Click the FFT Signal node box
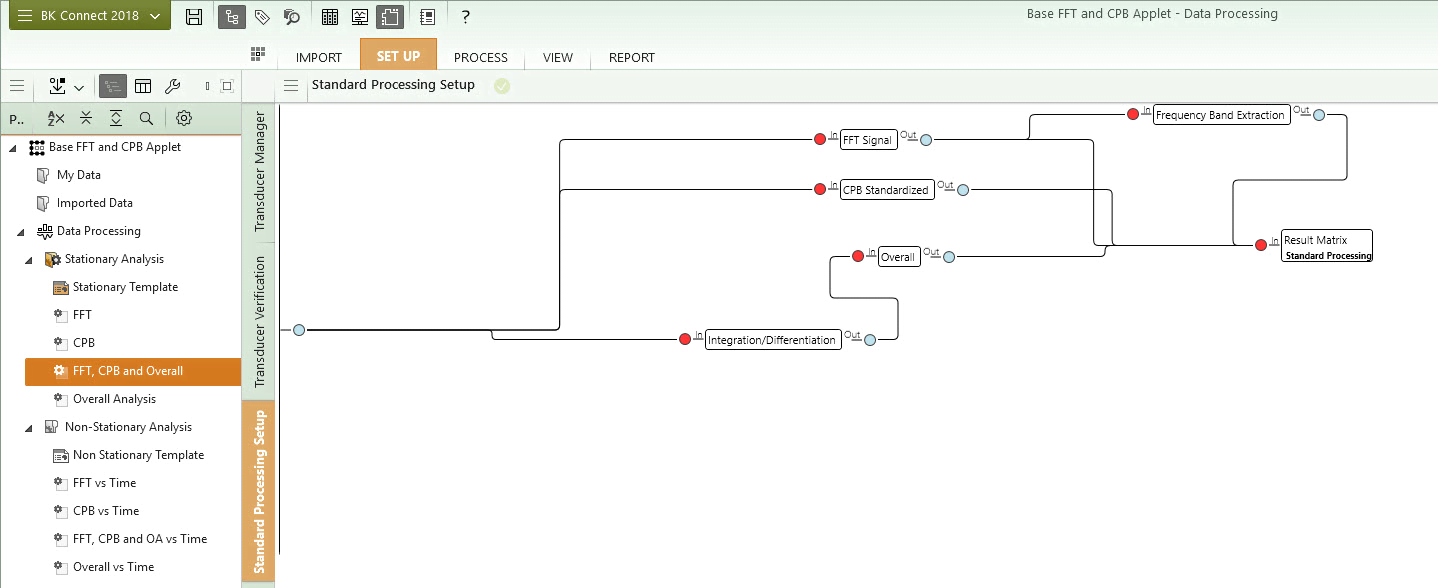The image size is (1438, 588). point(867,140)
